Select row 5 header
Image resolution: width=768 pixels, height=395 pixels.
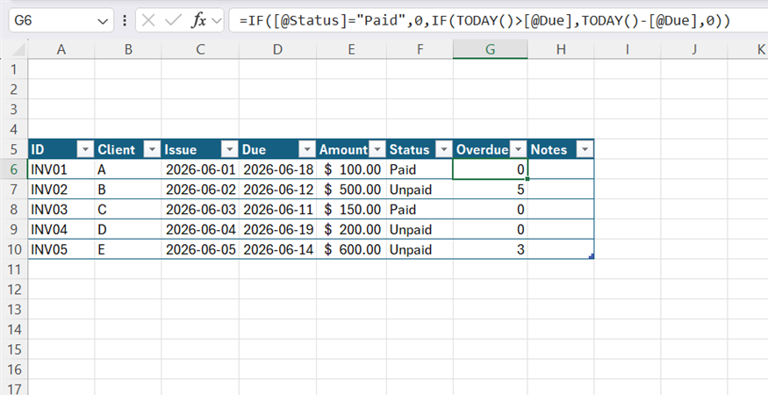click(x=14, y=149)
